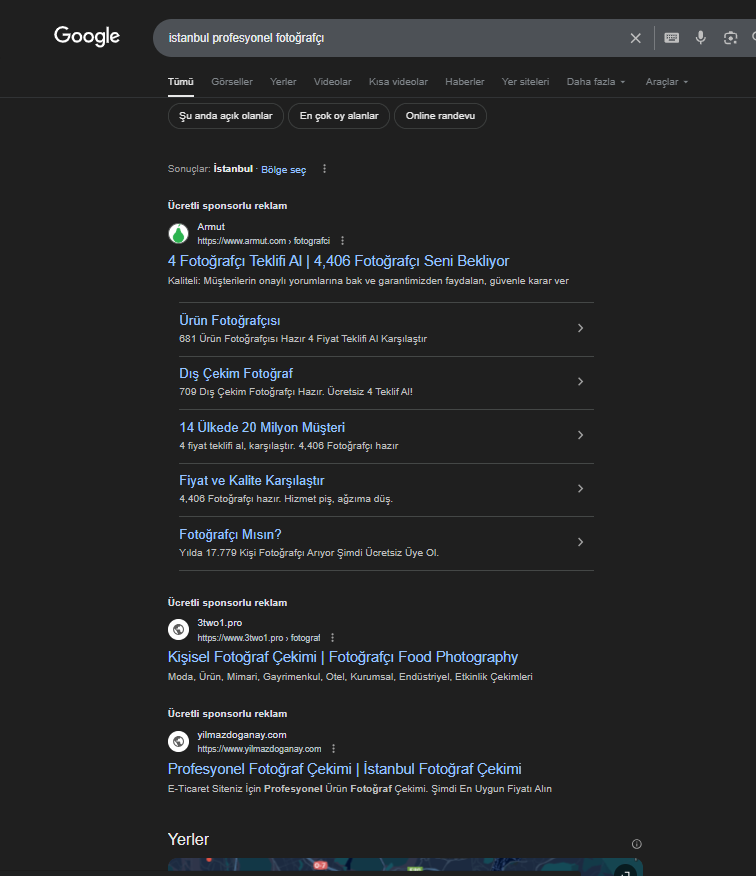
Task: Open the Ürün Fotoğrafçısı sitelink
Action: pos(230,321)
